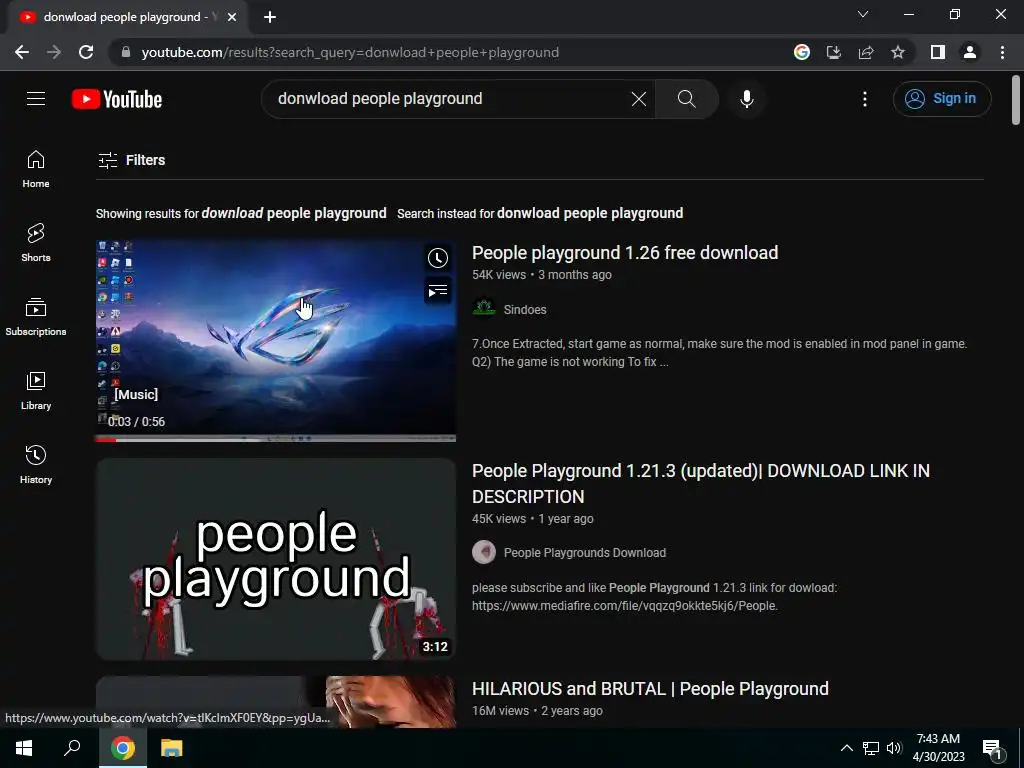The width and height of the screenshot is (1024, 768).
Task: Open the Windows Start menu
Action: tap(24, 748)
